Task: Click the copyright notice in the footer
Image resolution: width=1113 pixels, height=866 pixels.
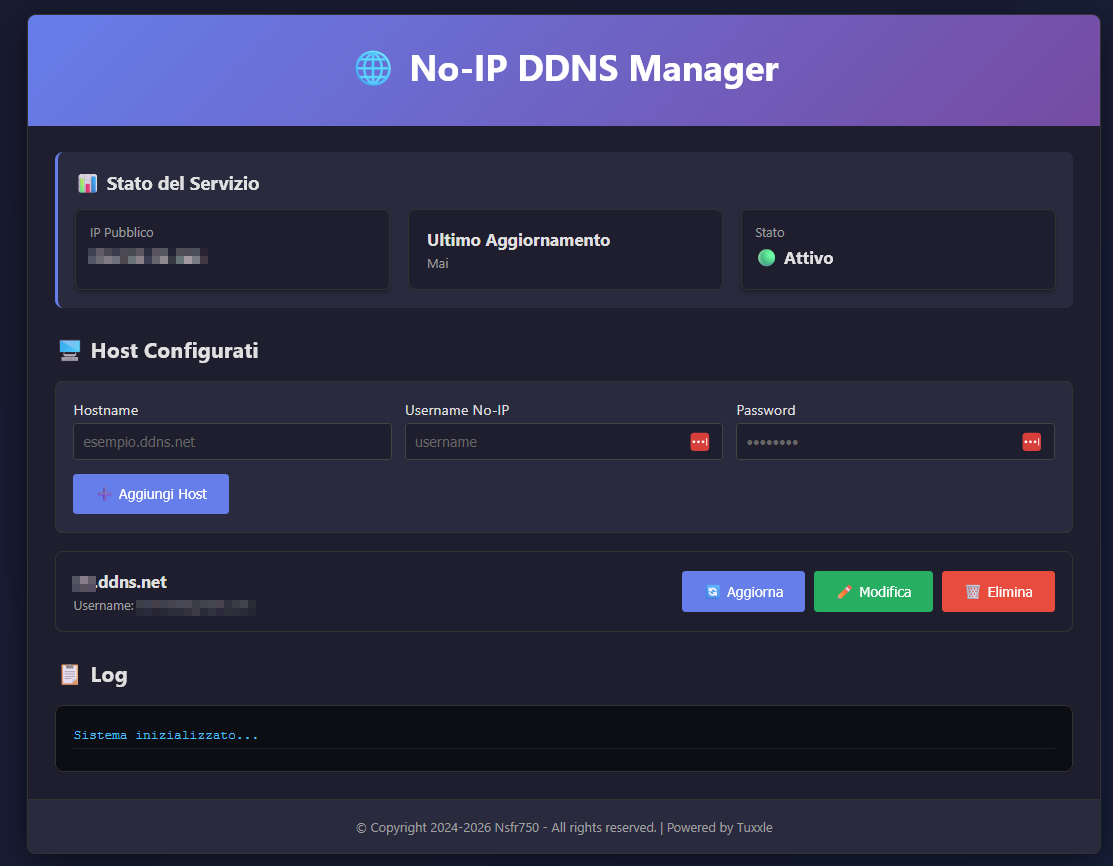Action: click(564, 828)
